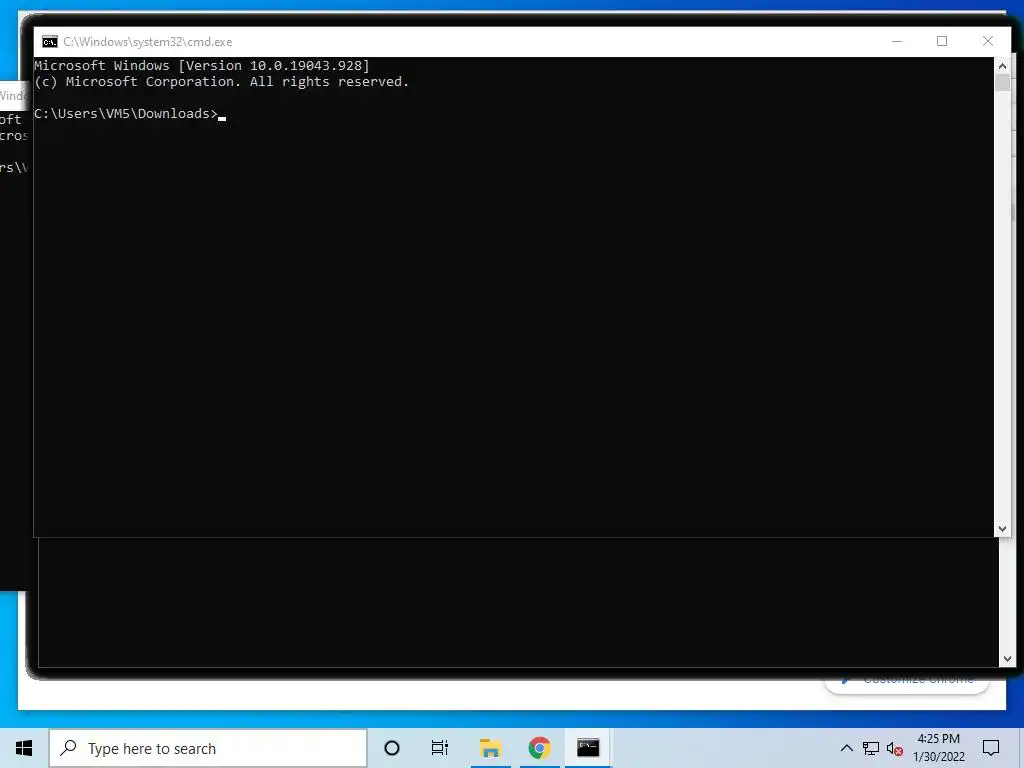The image size is (1024, 768).
Task: Click the Microsoft Corporation copyright line
Action: point(221,82)
